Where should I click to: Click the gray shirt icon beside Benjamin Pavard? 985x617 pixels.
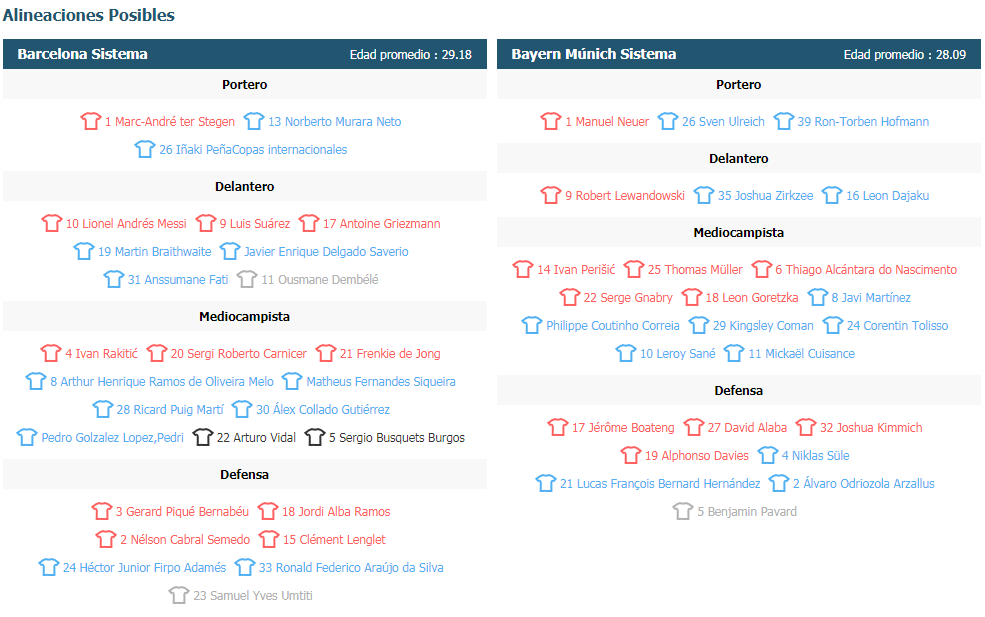683,511
